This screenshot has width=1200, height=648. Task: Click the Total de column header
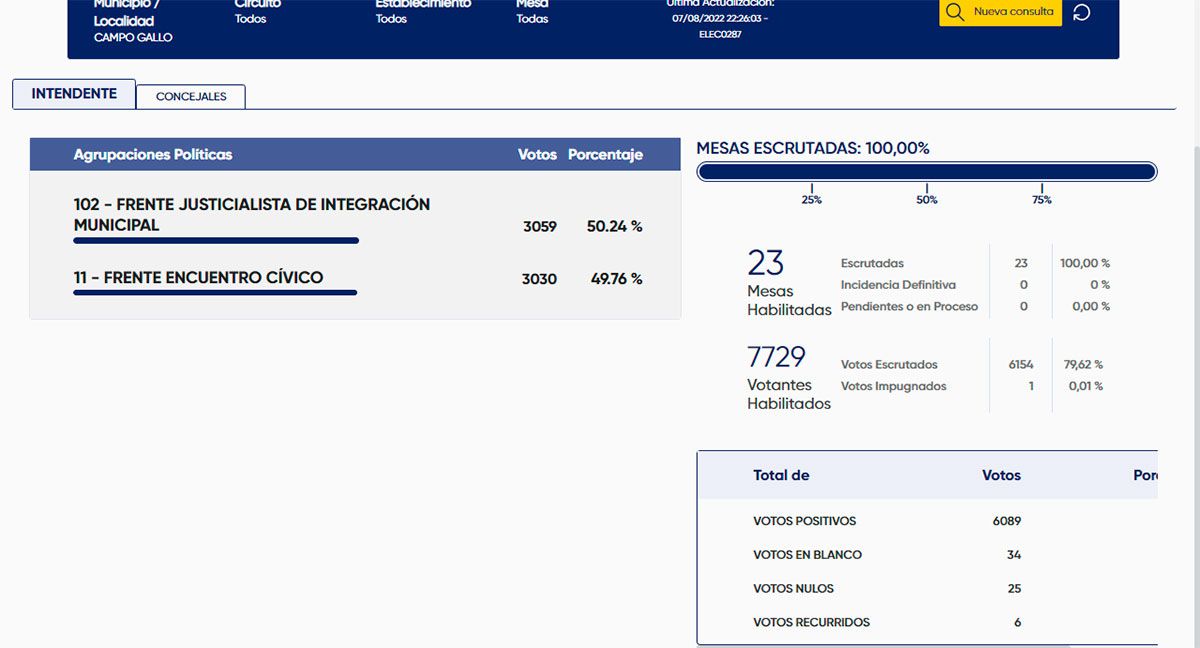point(781,475)
